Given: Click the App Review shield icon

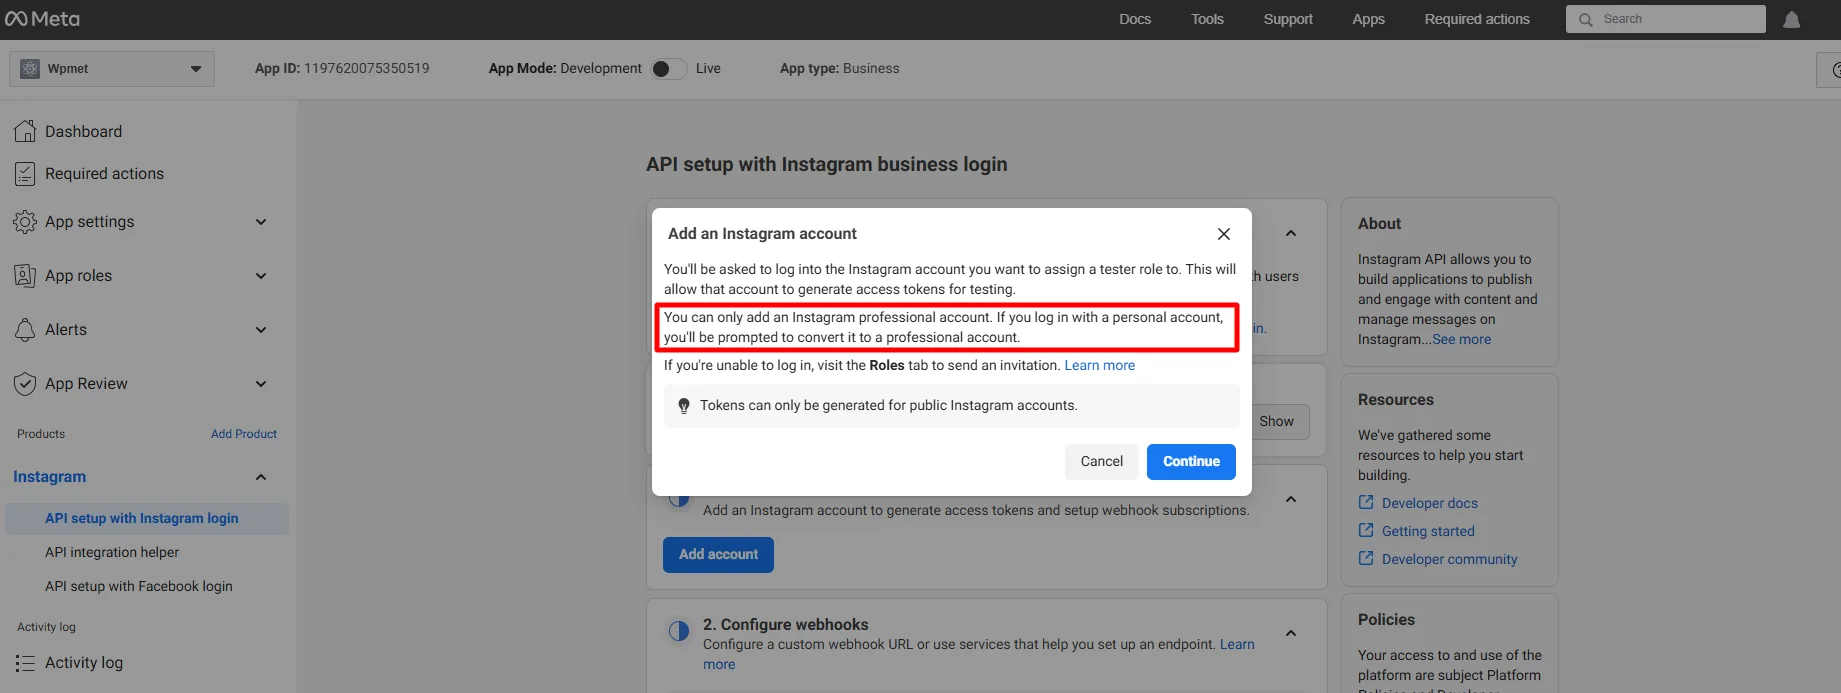Looking at the screenshot, I should pyautogui.click(x=25, y=384).
